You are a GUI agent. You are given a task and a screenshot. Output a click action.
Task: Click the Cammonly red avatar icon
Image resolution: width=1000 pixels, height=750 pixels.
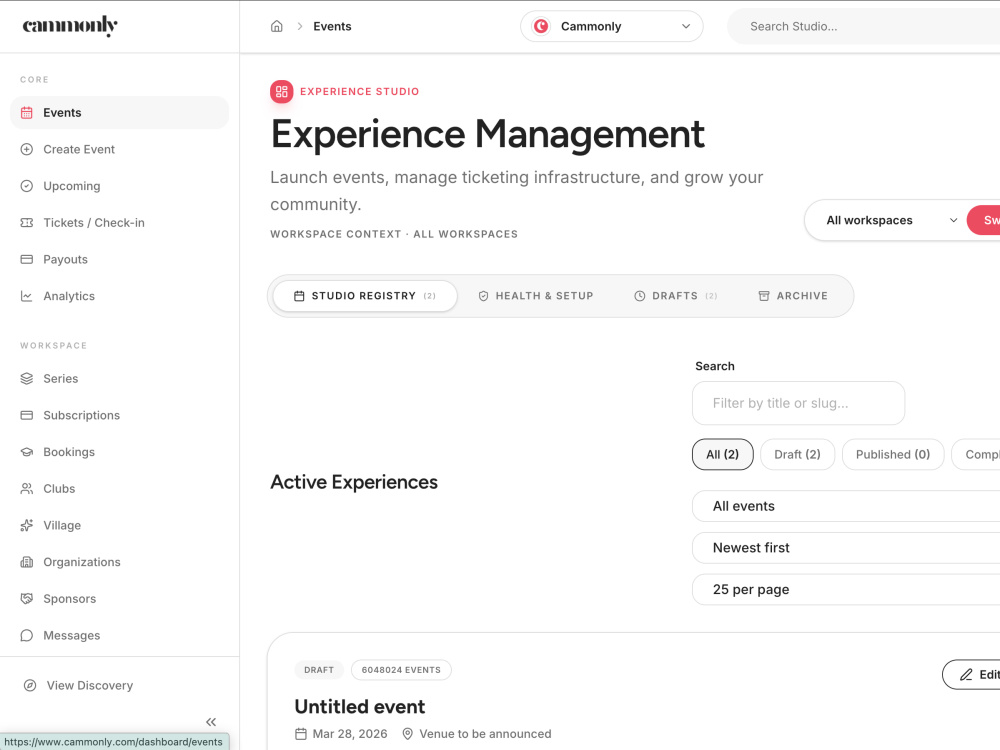point(541,26)
